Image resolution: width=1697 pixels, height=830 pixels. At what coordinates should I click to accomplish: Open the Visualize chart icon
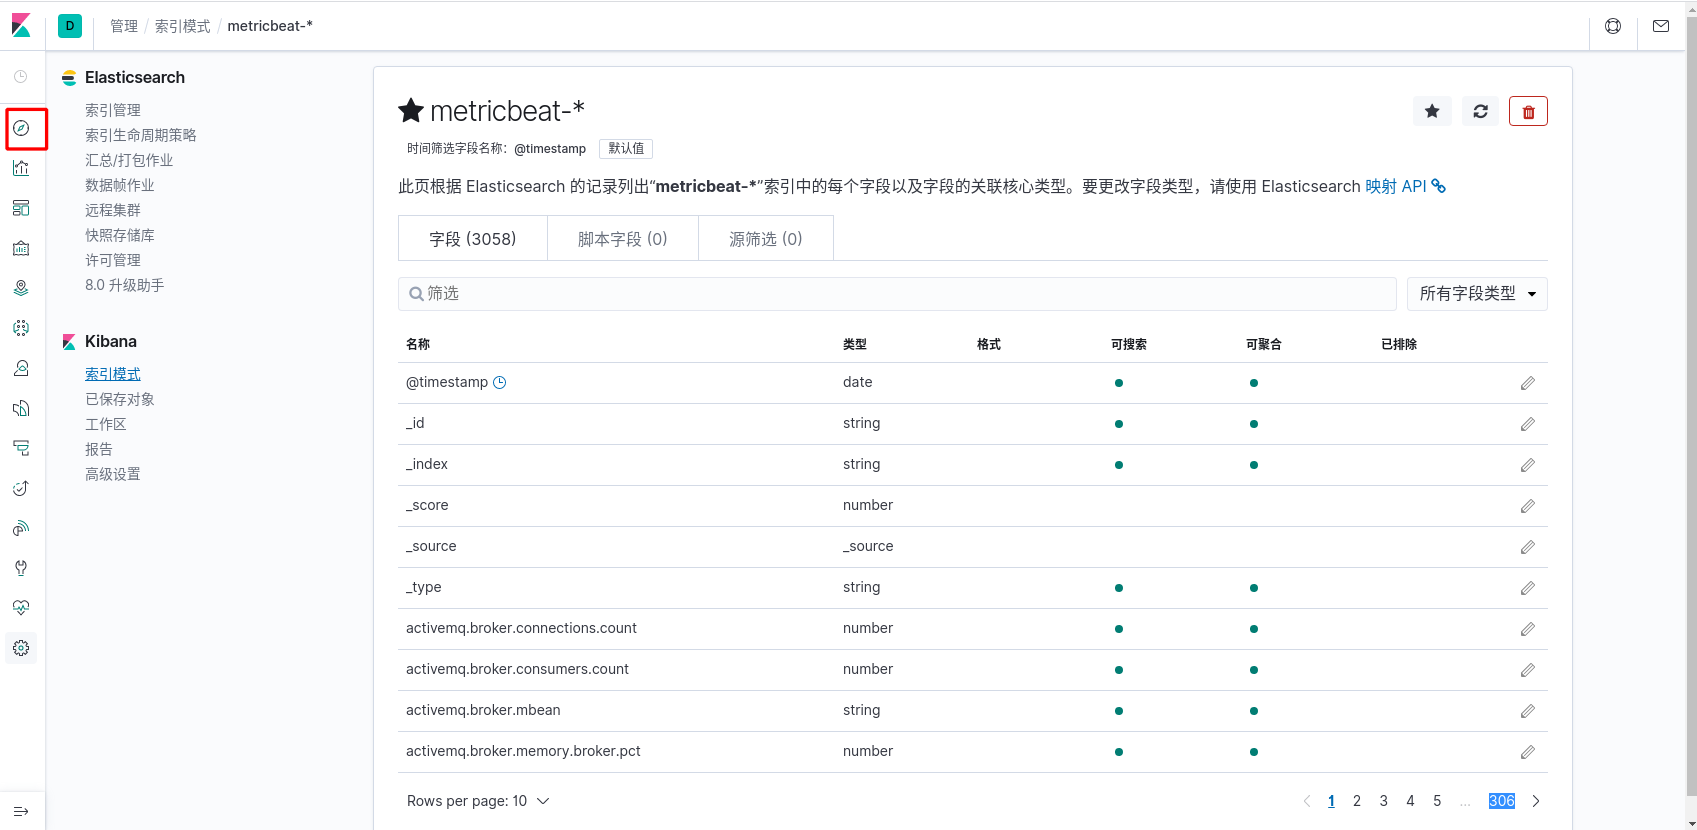pyautogui.click(x=21, y=168)
